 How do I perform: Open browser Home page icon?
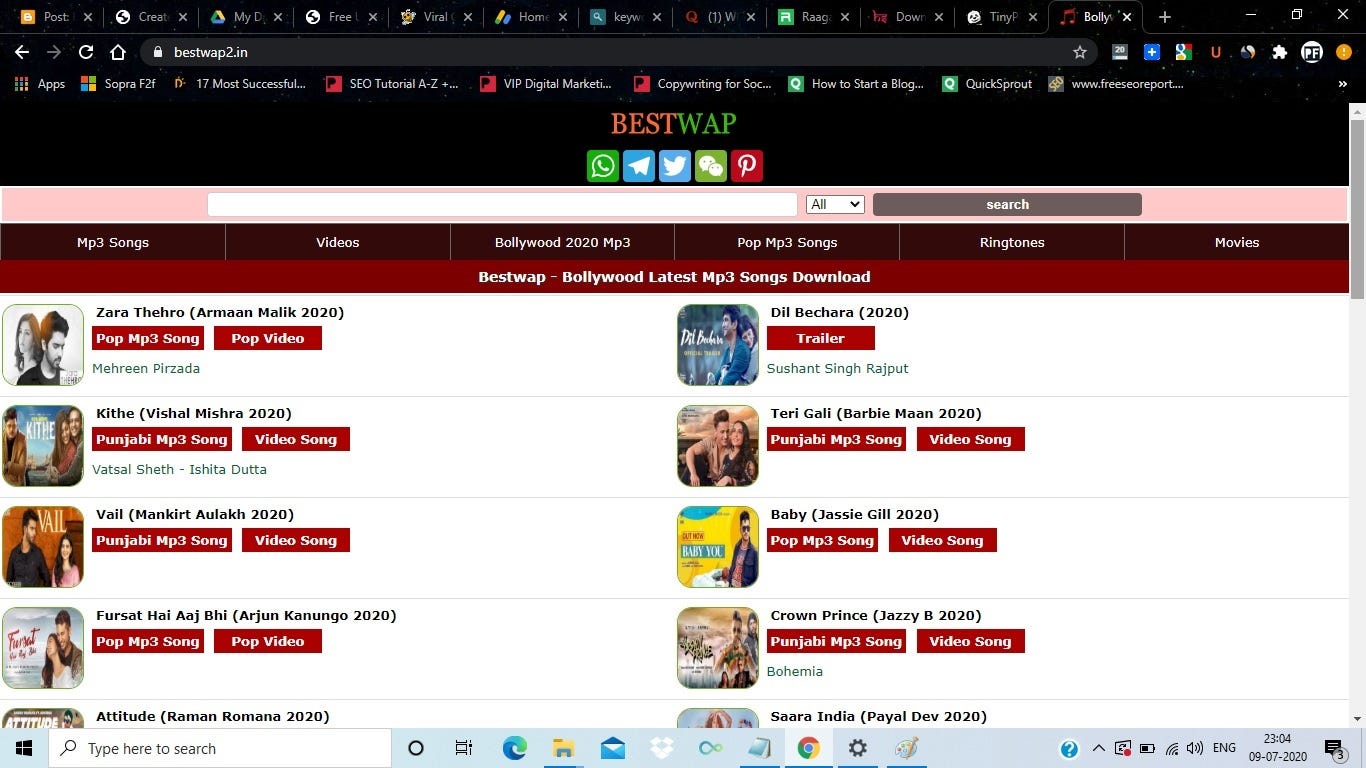118,52
